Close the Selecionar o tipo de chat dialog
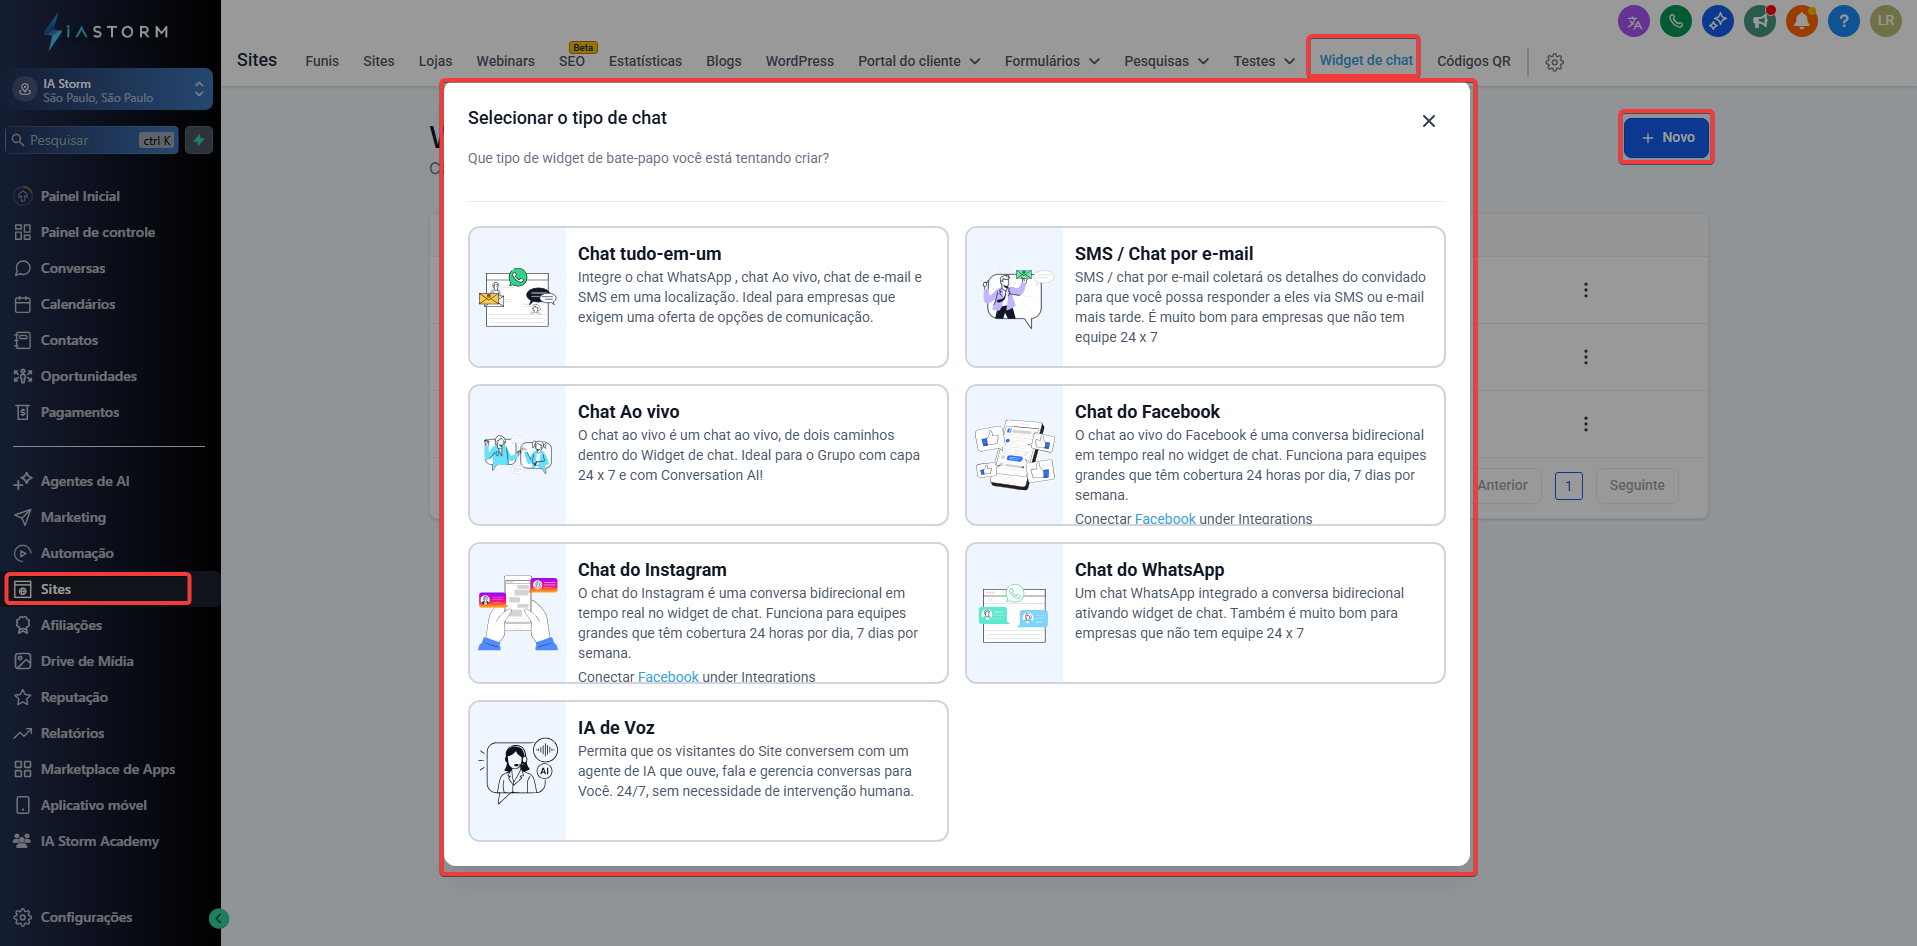 1428,121
